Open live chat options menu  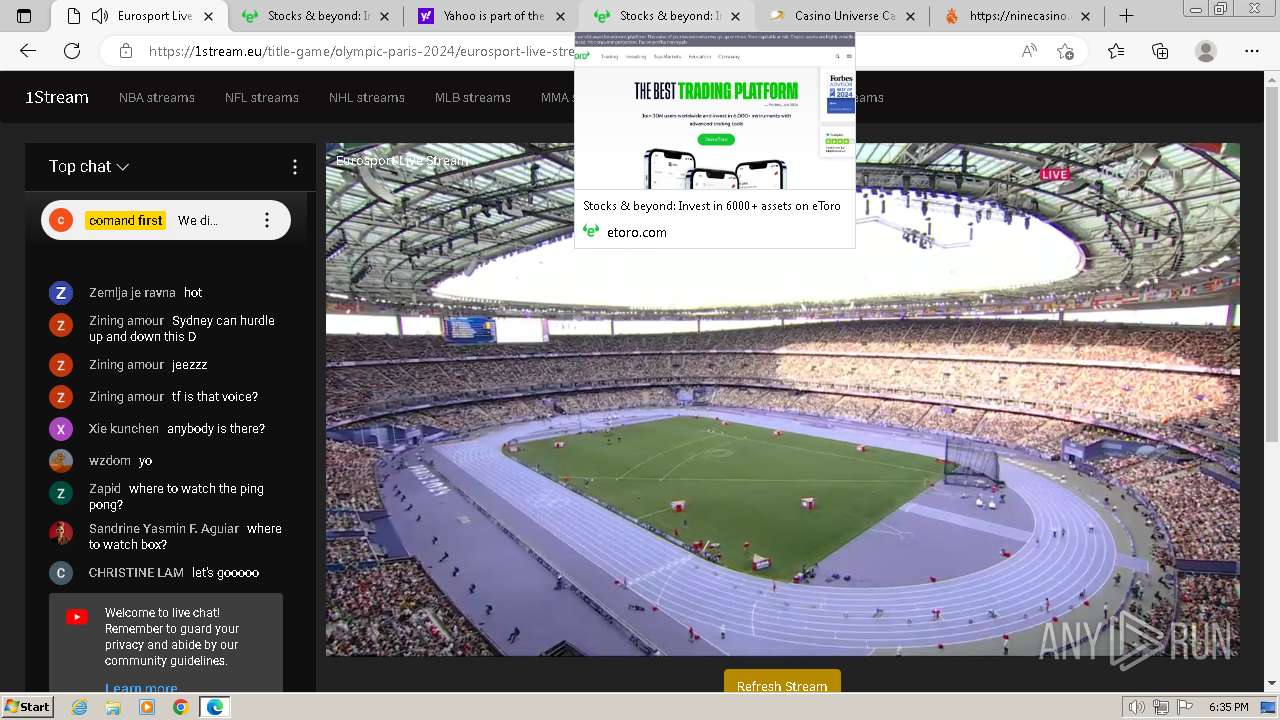click(x=294, y=167)
